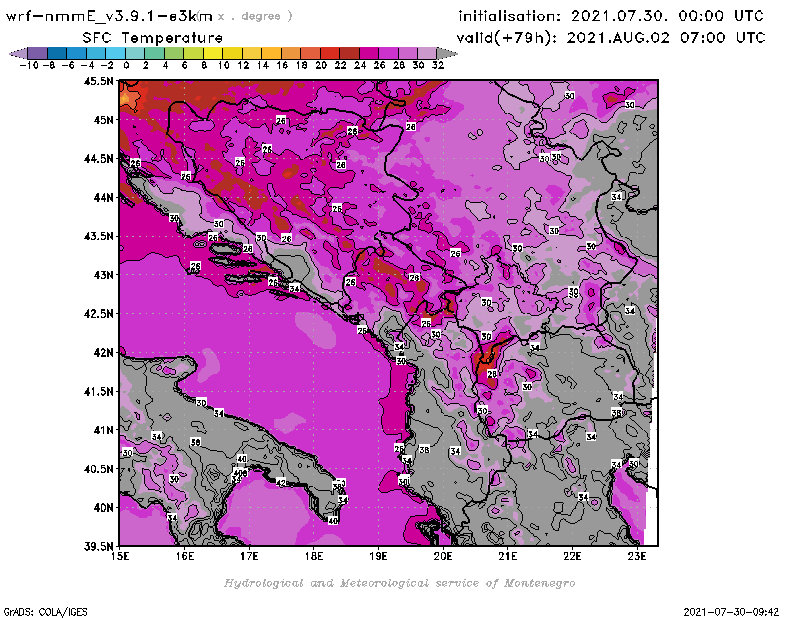Click the '18E' longitude label
The image size is (800, 618).
click(x=314, y=556)
